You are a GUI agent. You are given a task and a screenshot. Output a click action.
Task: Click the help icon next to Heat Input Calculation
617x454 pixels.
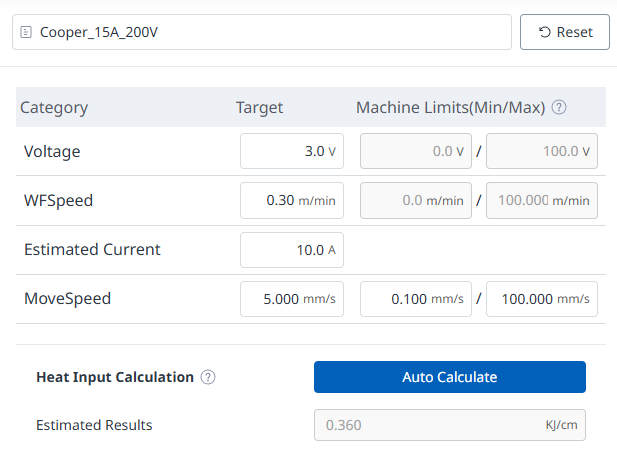click(208, 378)
